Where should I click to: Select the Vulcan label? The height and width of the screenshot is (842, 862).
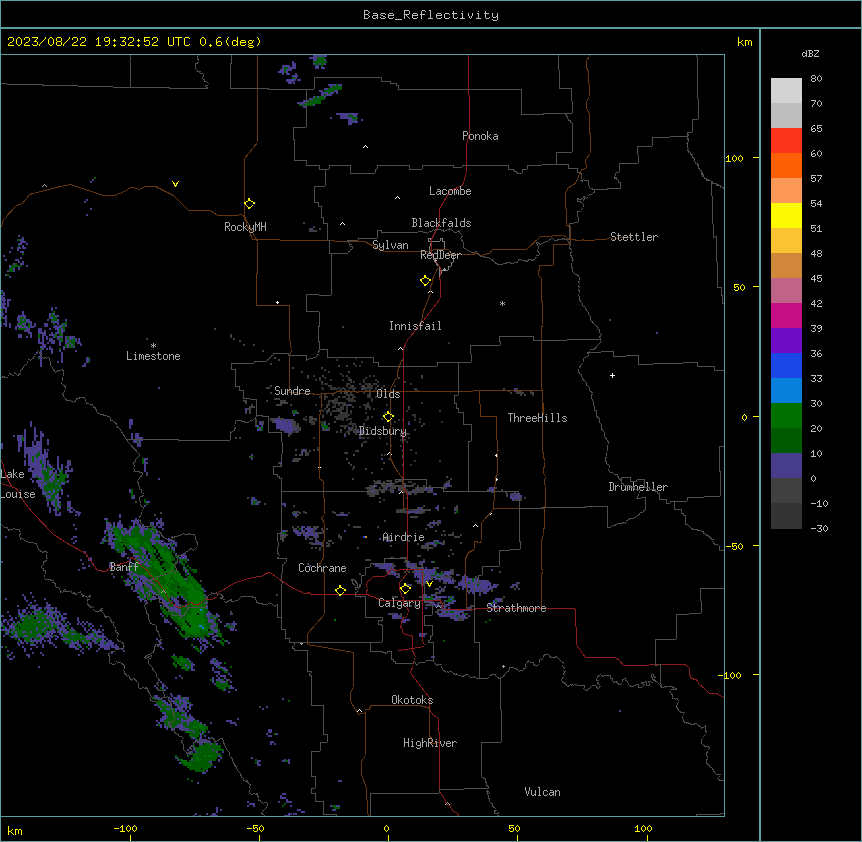(542, 792)
